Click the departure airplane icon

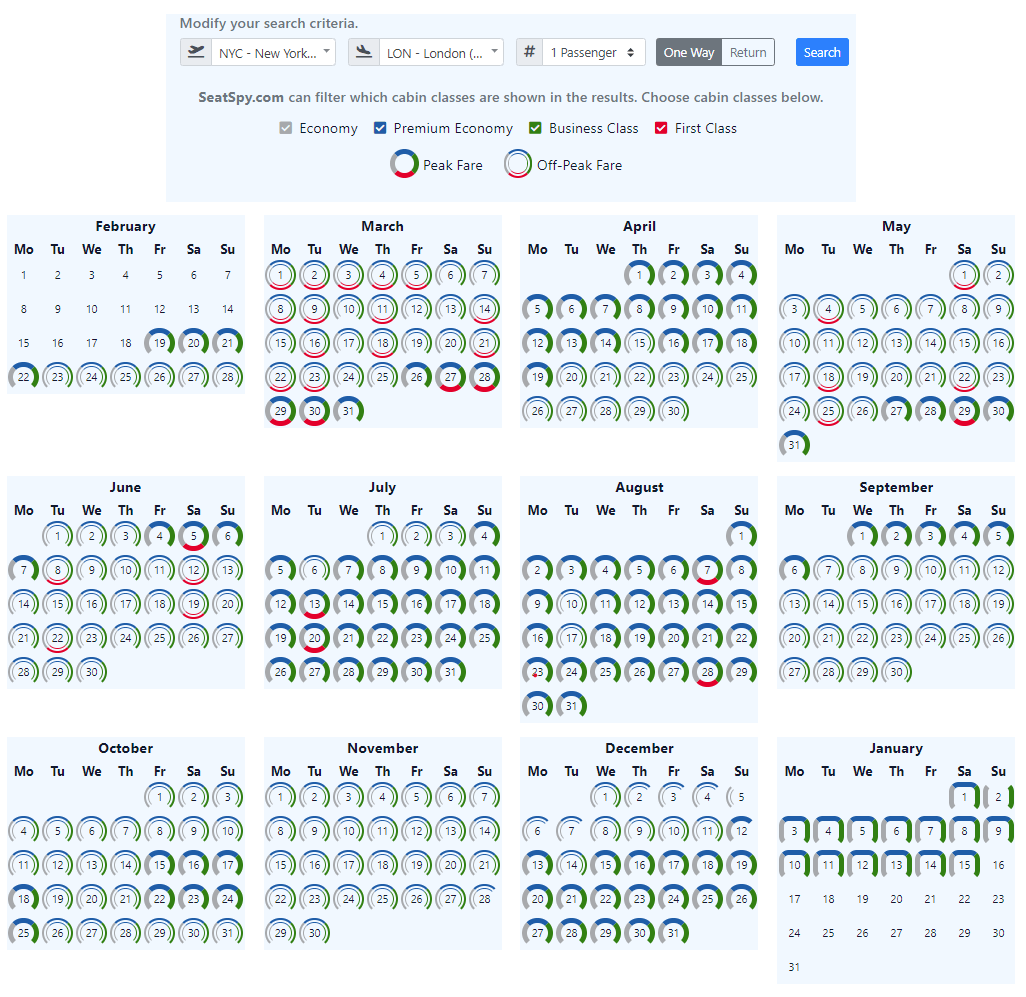197,51
